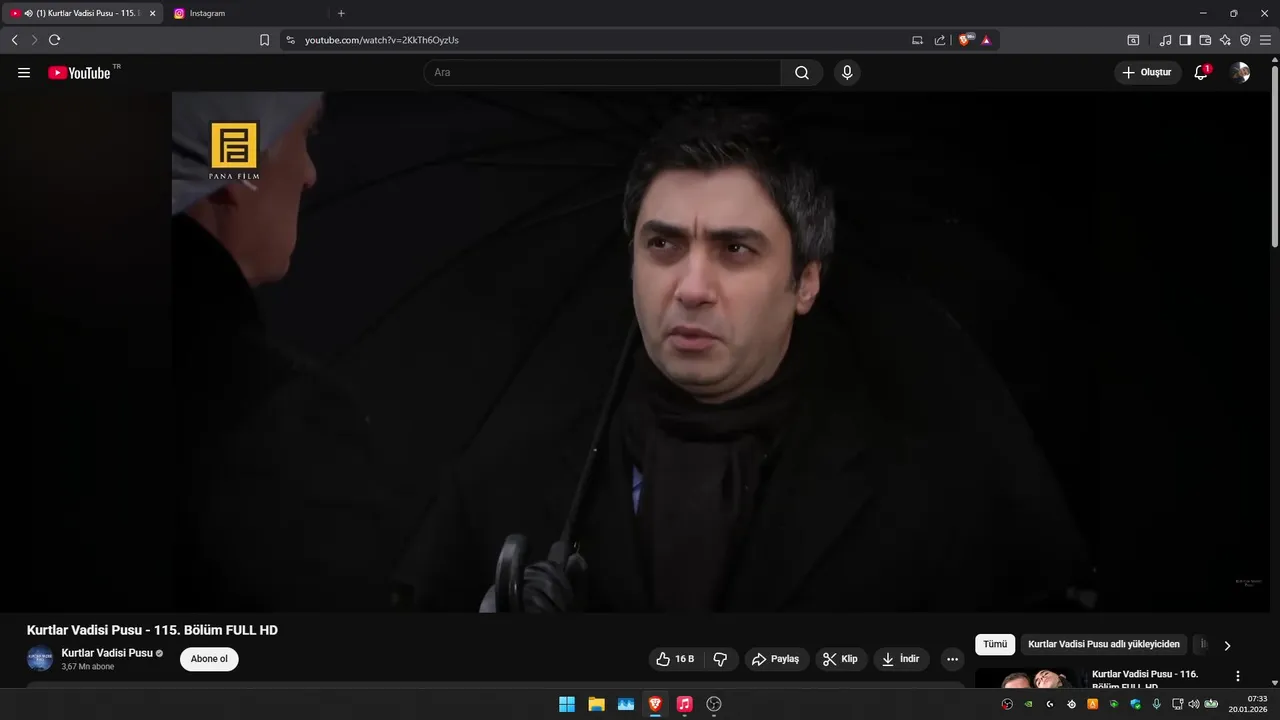Reload the page
The height and width of the screenshot is (720, 1280).
click(54, 40)
